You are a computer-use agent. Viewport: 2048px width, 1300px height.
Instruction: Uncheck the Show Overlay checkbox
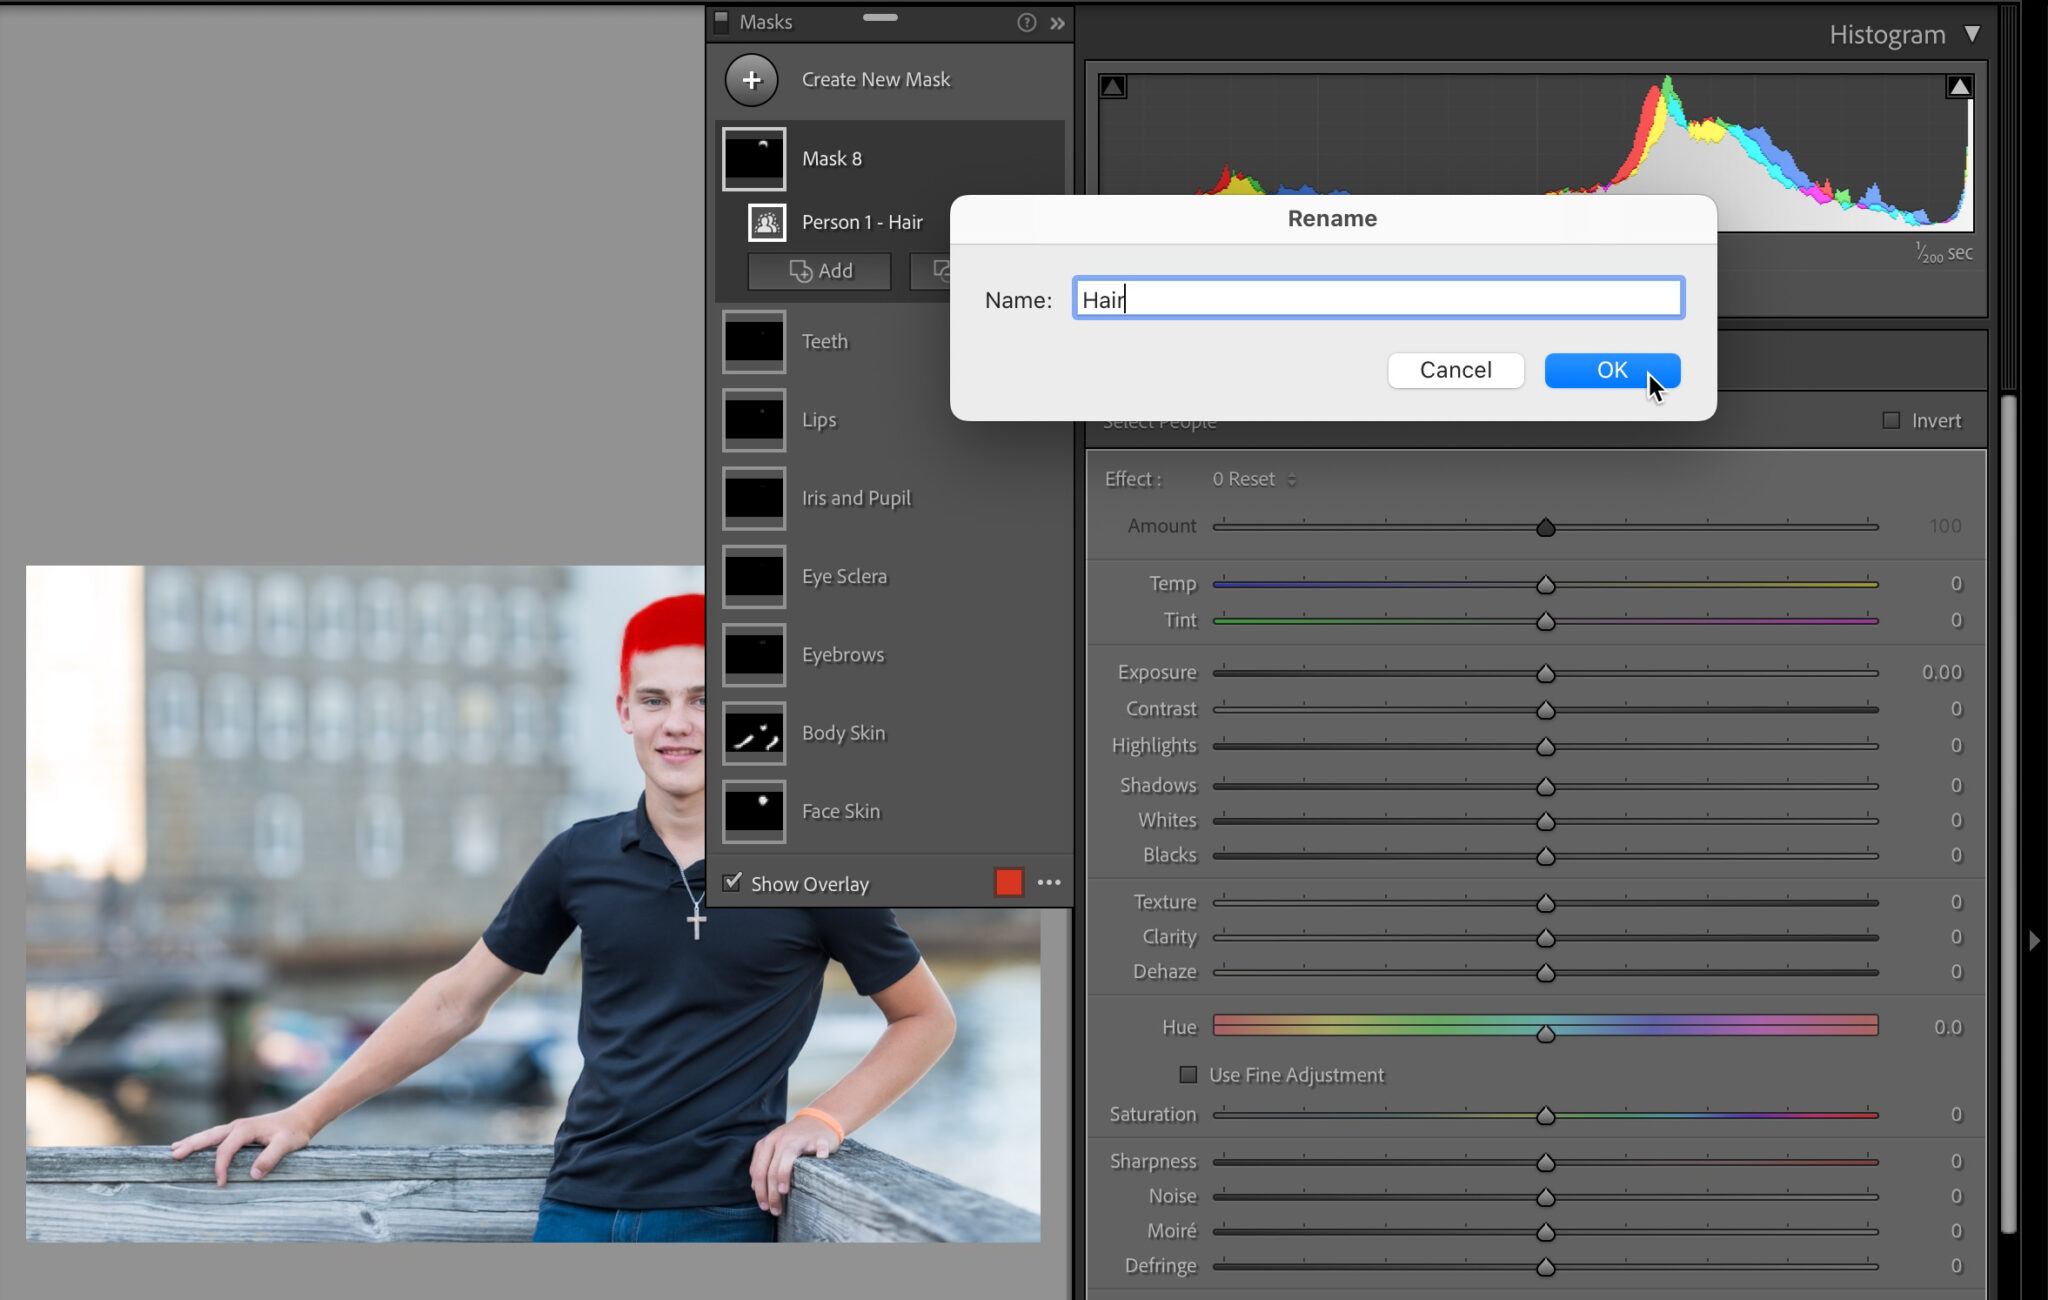pyautogui.click(x=732, y=881)
